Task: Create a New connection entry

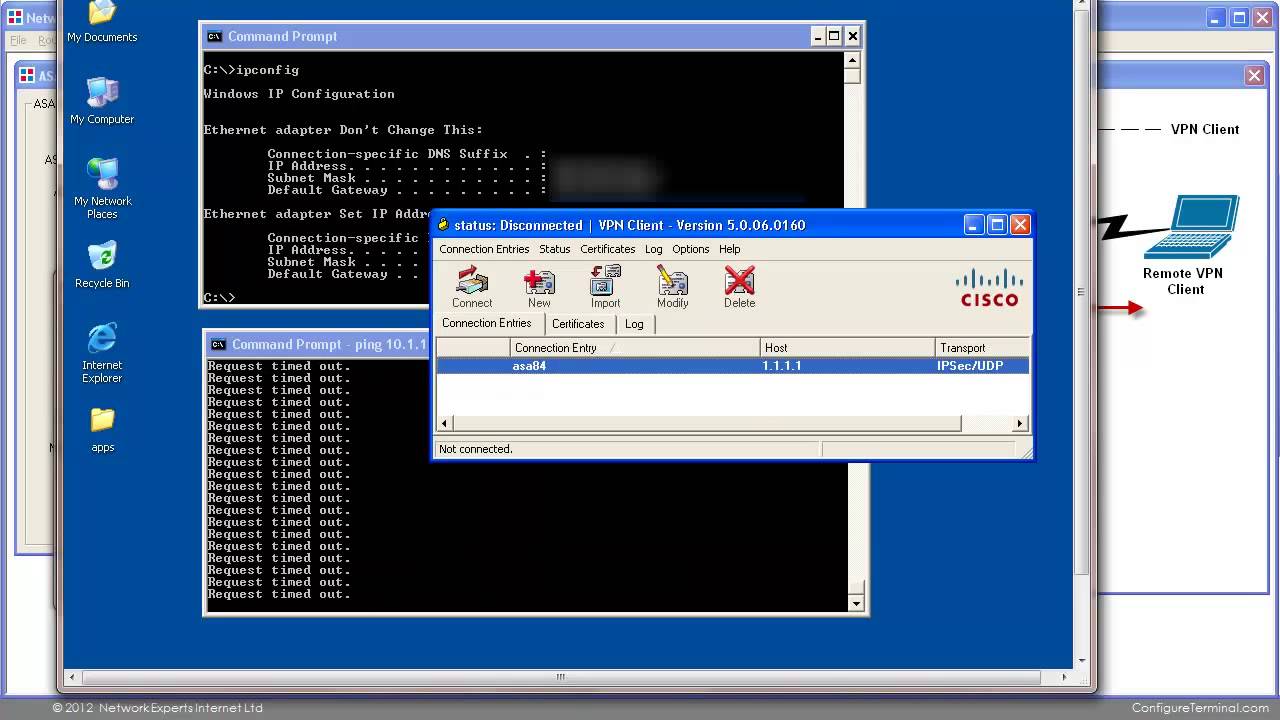Action: click(x=539, y=287)
